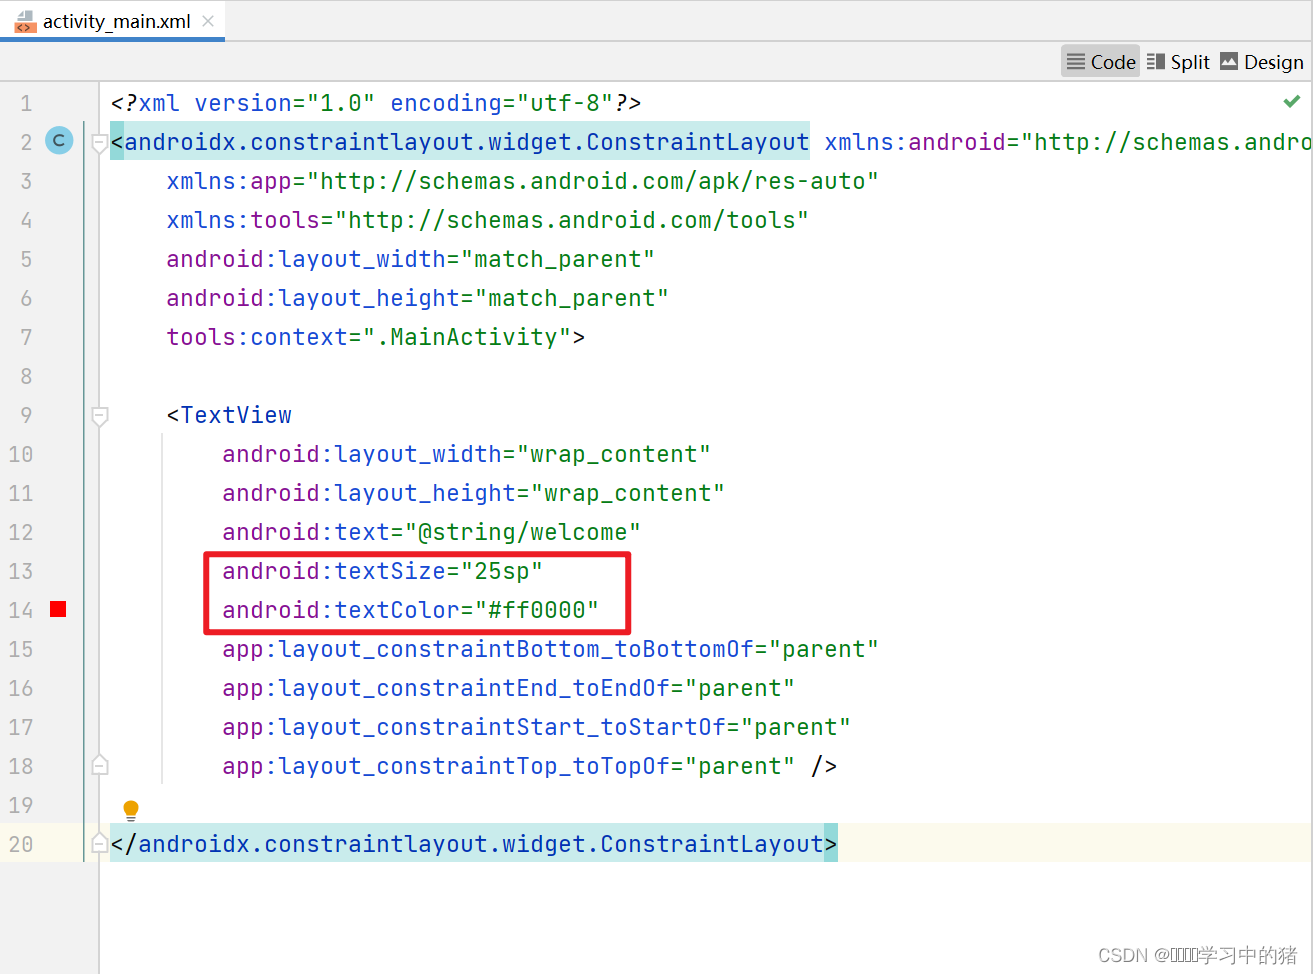The image size is (1313, 974).
Task: Click the related class gutter icon on line 2
Action: pos(59,141)
